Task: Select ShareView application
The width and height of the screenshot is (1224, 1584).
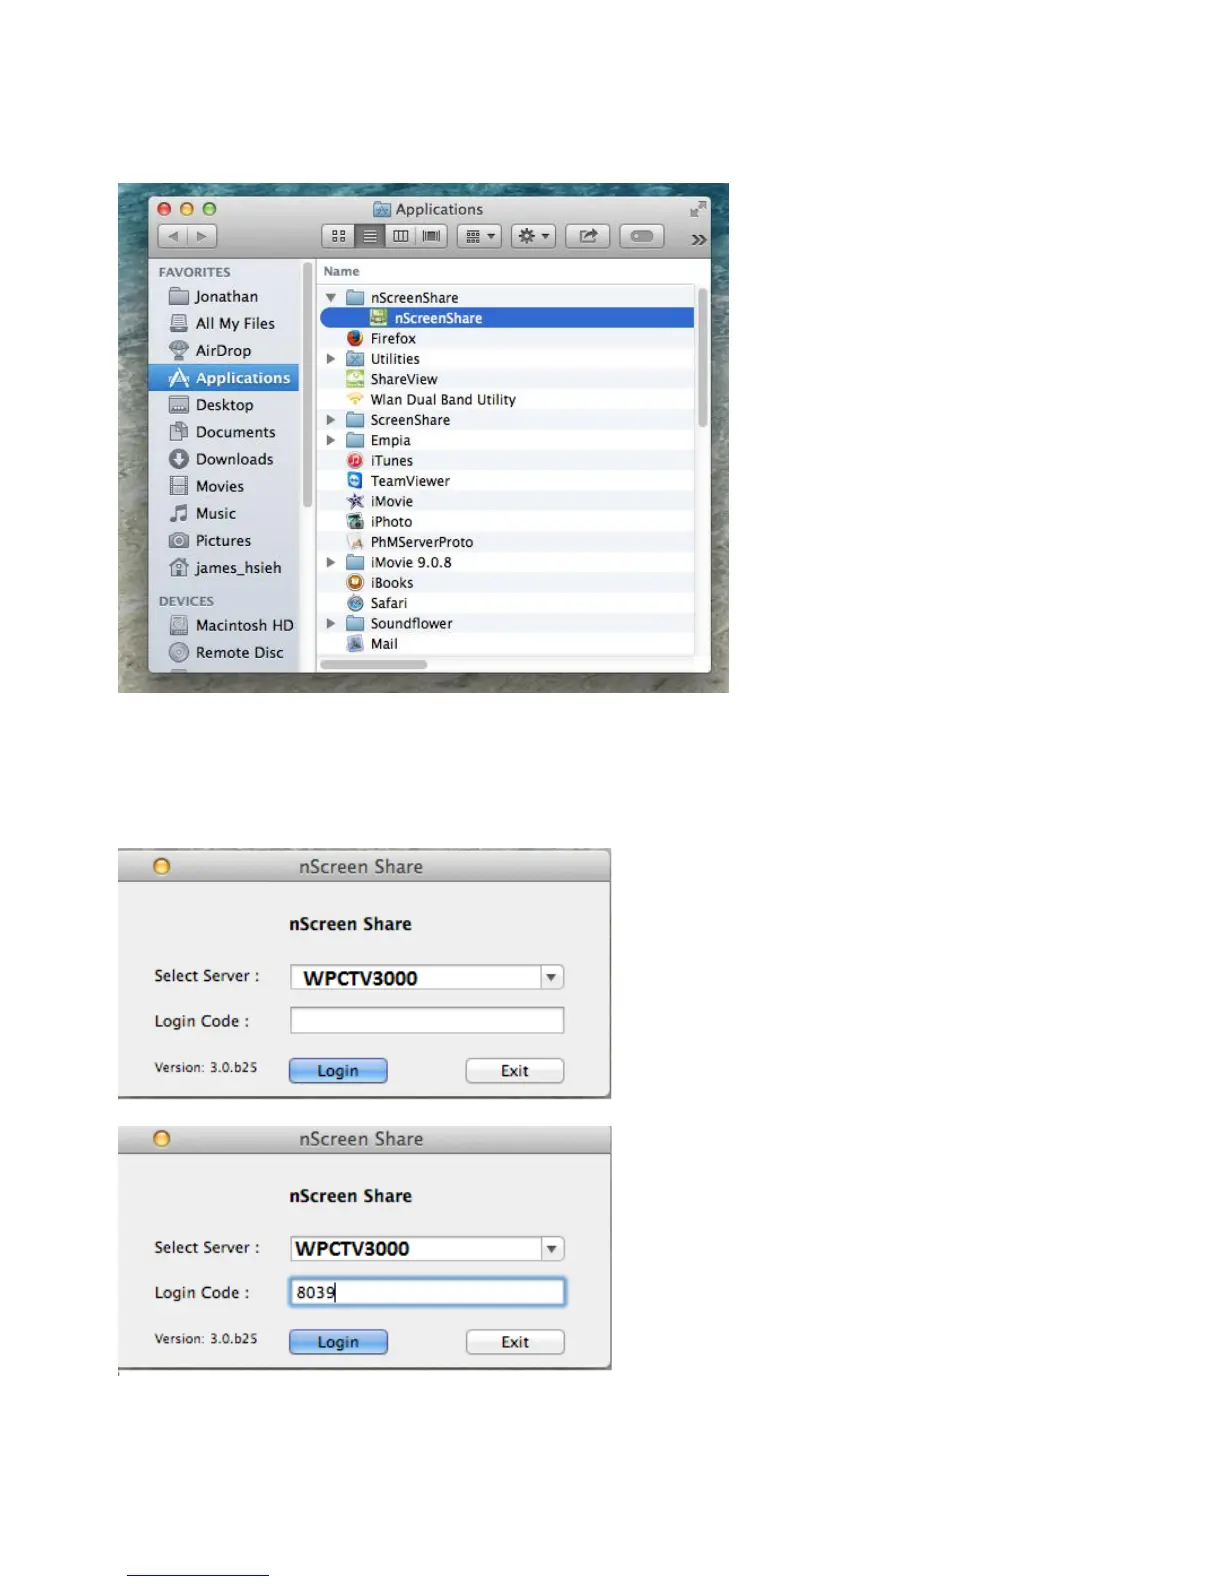Action: coord(507,379)
